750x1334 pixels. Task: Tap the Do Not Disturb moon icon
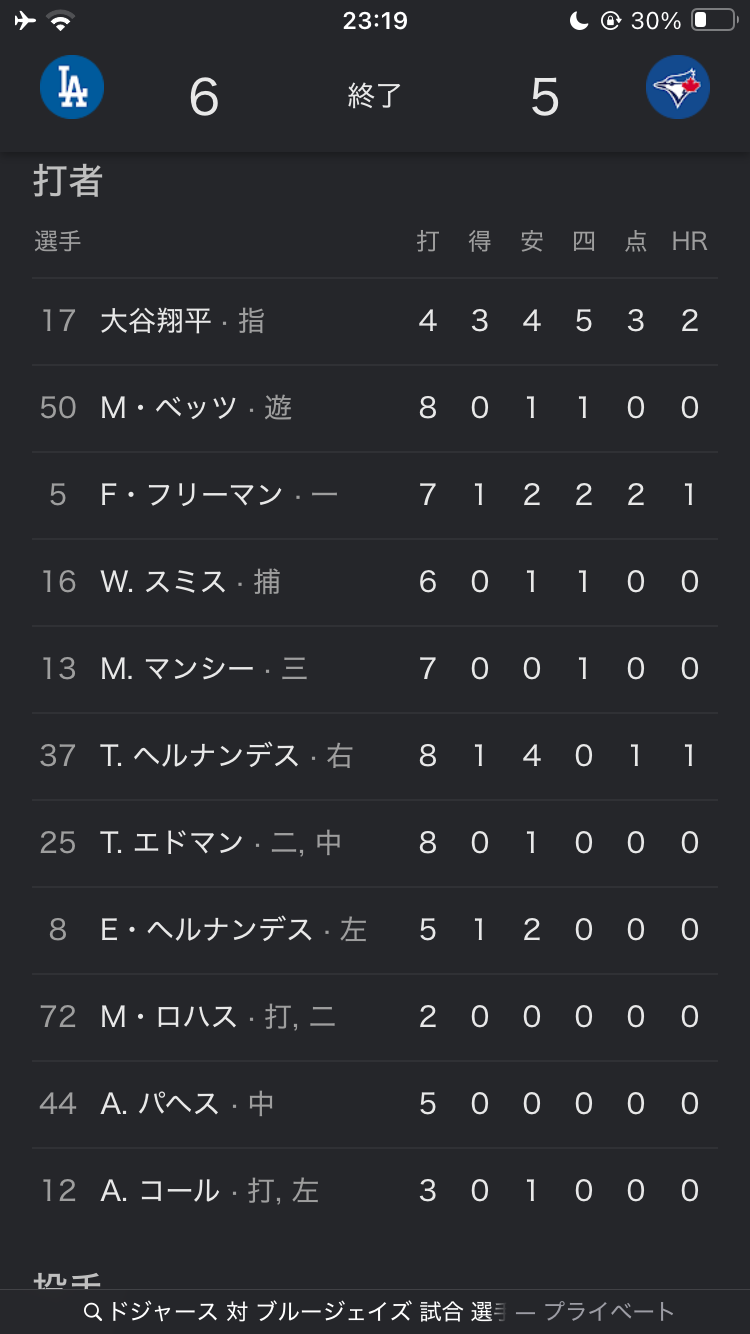[x=579, y=20]
